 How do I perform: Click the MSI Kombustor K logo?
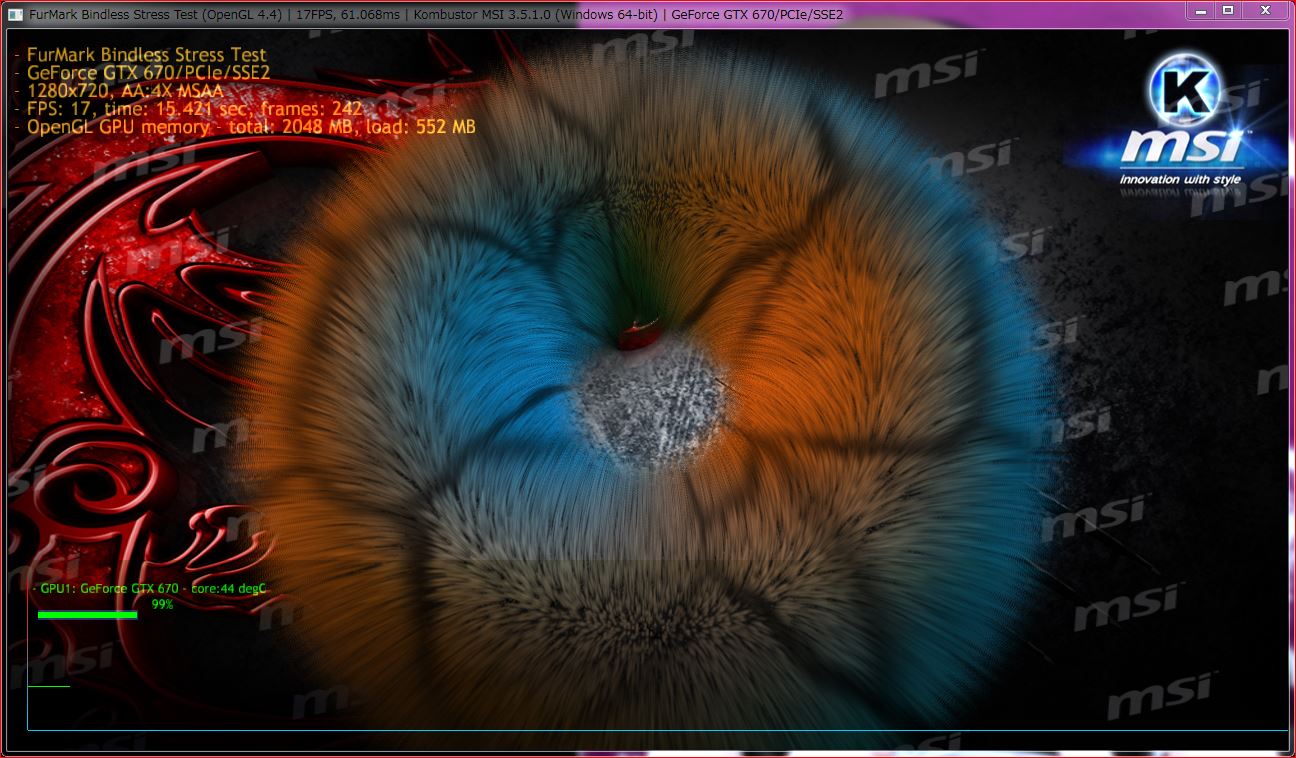pos(1185,92)
